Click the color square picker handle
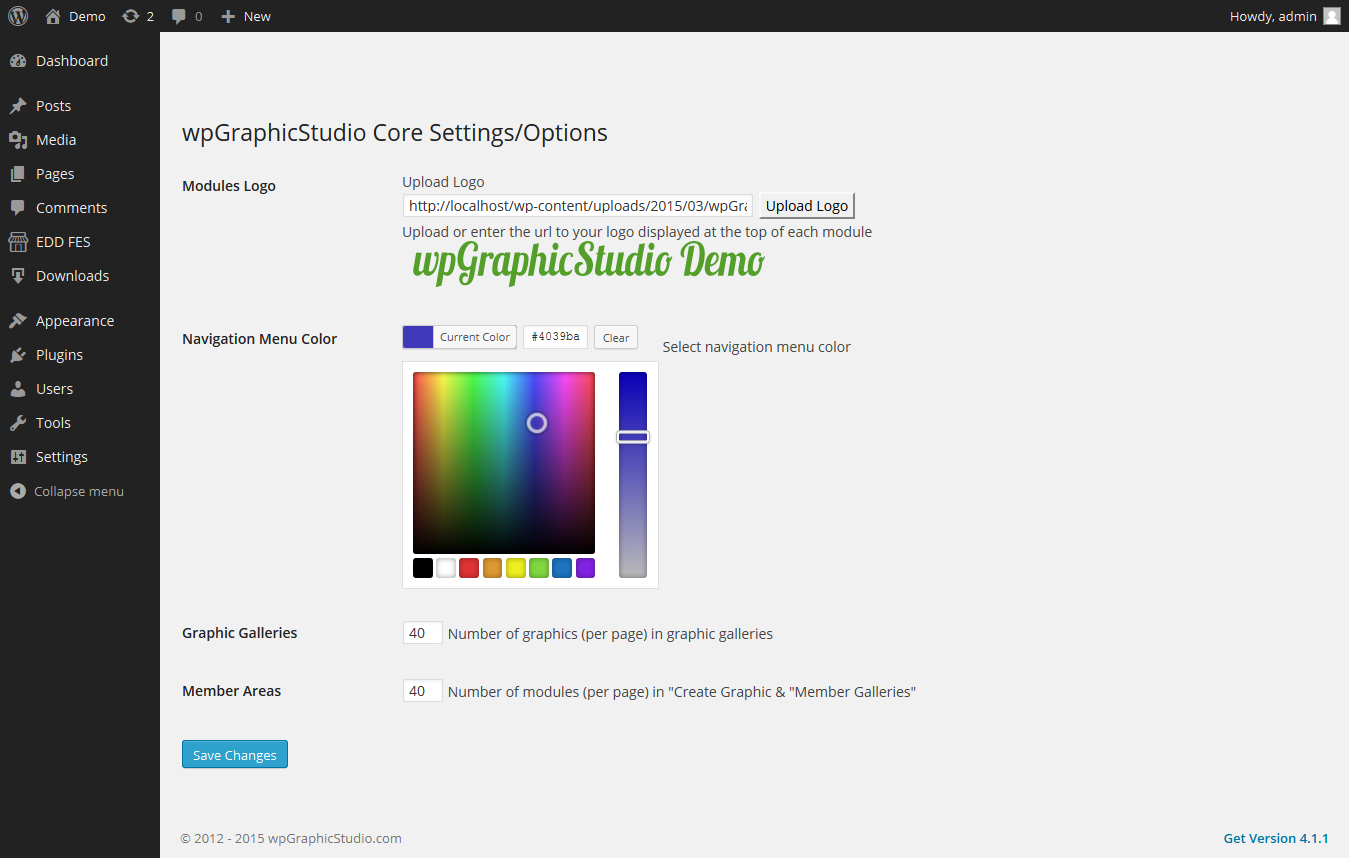The height and width of the screenshot is (858, 1349). click(537, 423)
